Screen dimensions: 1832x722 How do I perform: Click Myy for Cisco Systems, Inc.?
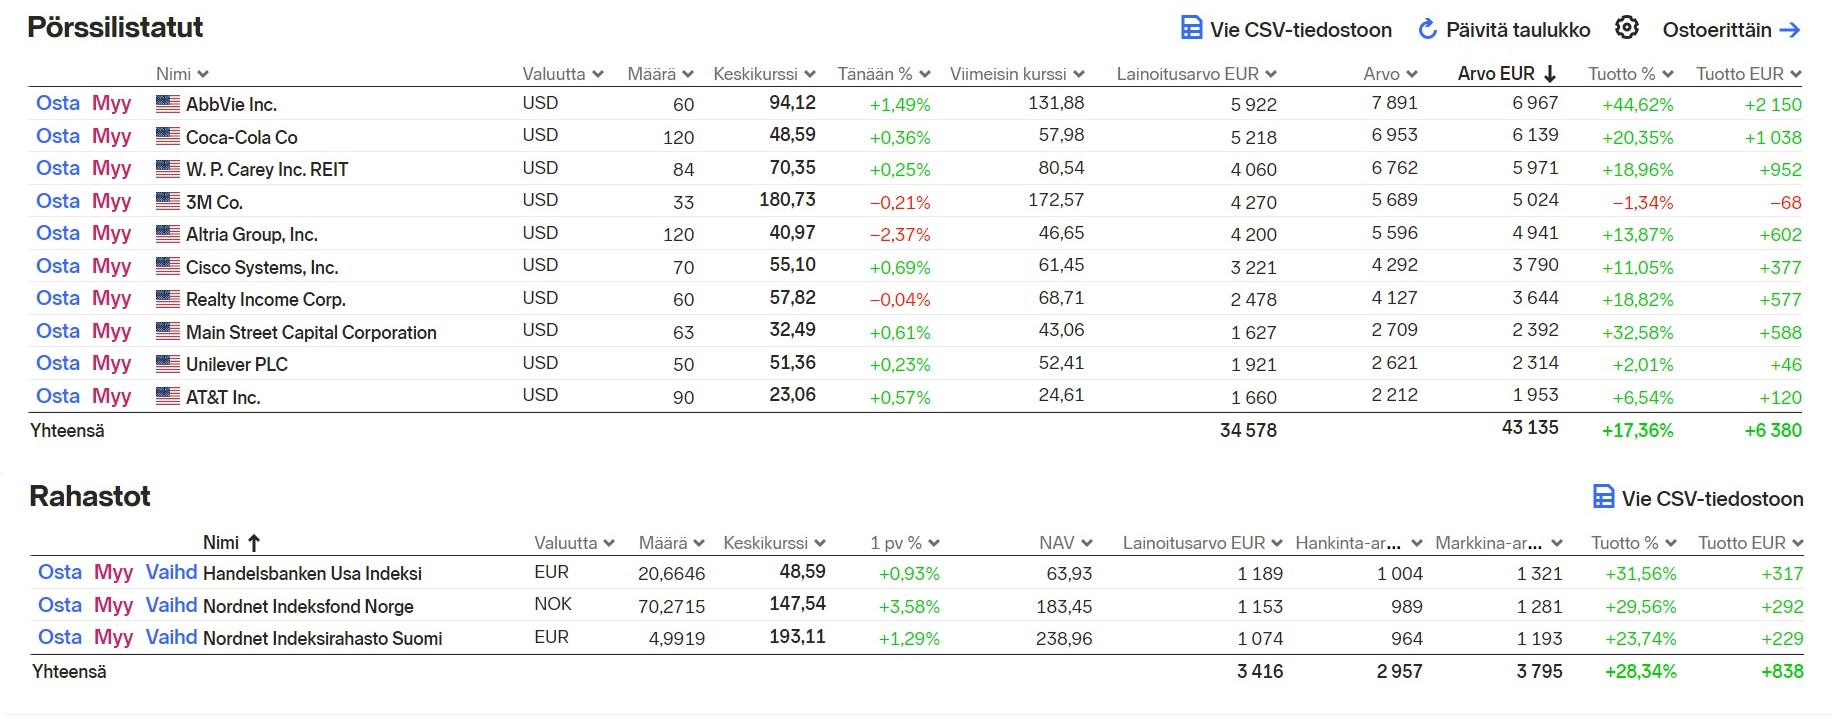tap(112, 266)
